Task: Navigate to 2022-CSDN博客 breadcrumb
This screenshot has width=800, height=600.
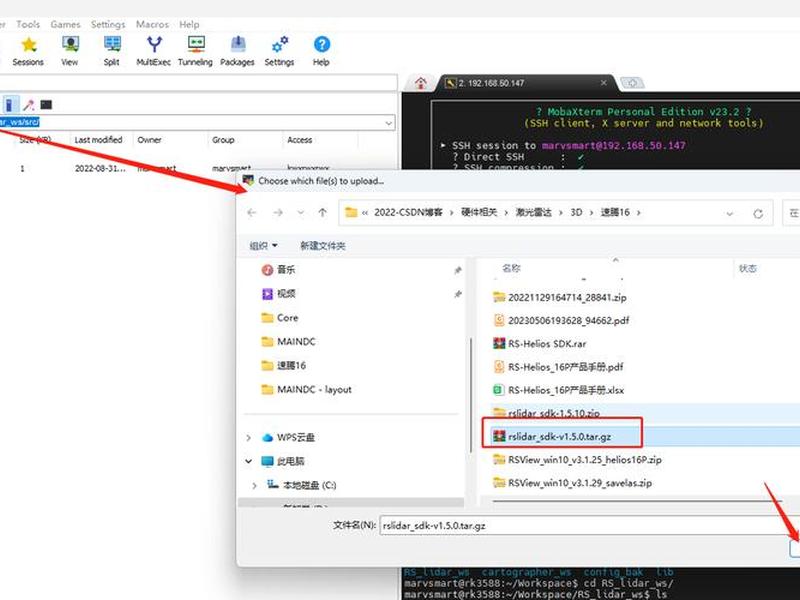Action: click(408, 213)
